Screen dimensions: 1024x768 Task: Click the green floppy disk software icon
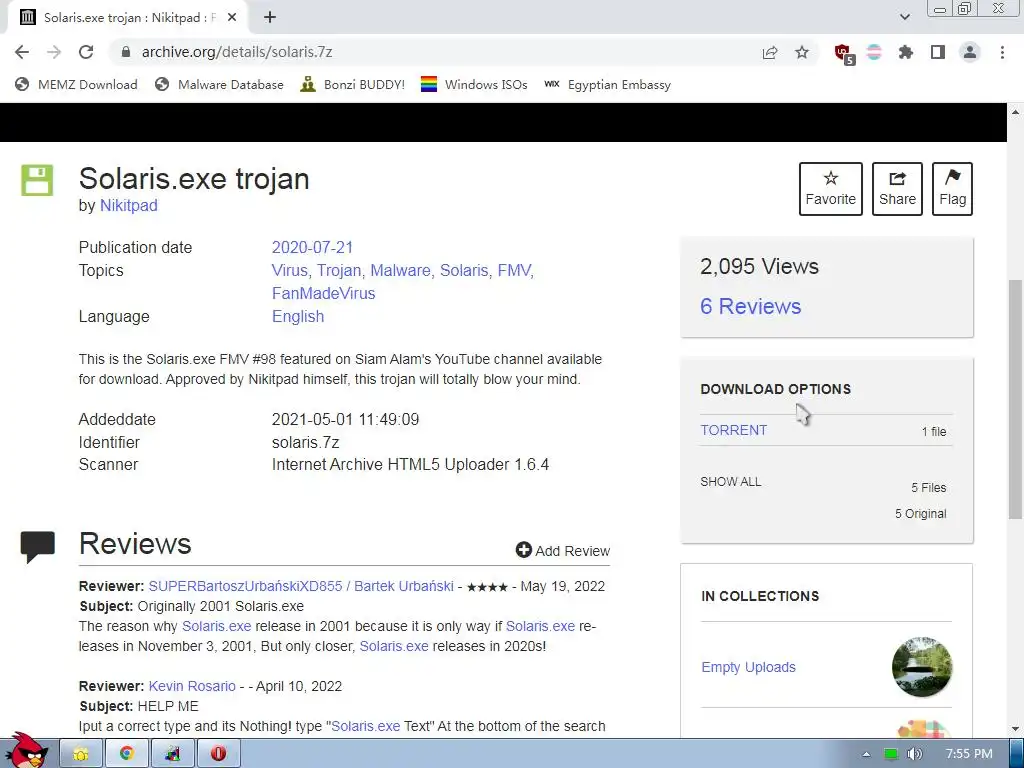pyautogui.click(x=37, y=180)
